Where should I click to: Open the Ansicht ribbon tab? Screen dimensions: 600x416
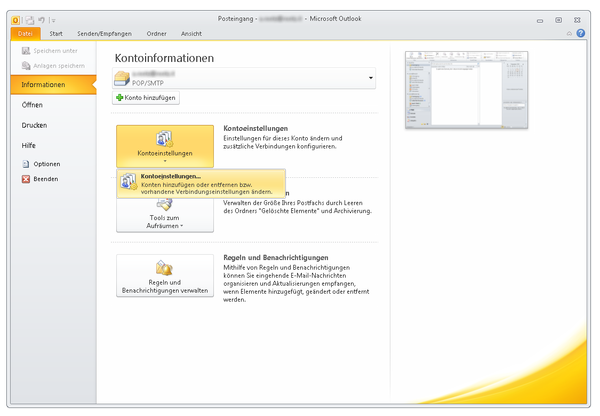191,34
